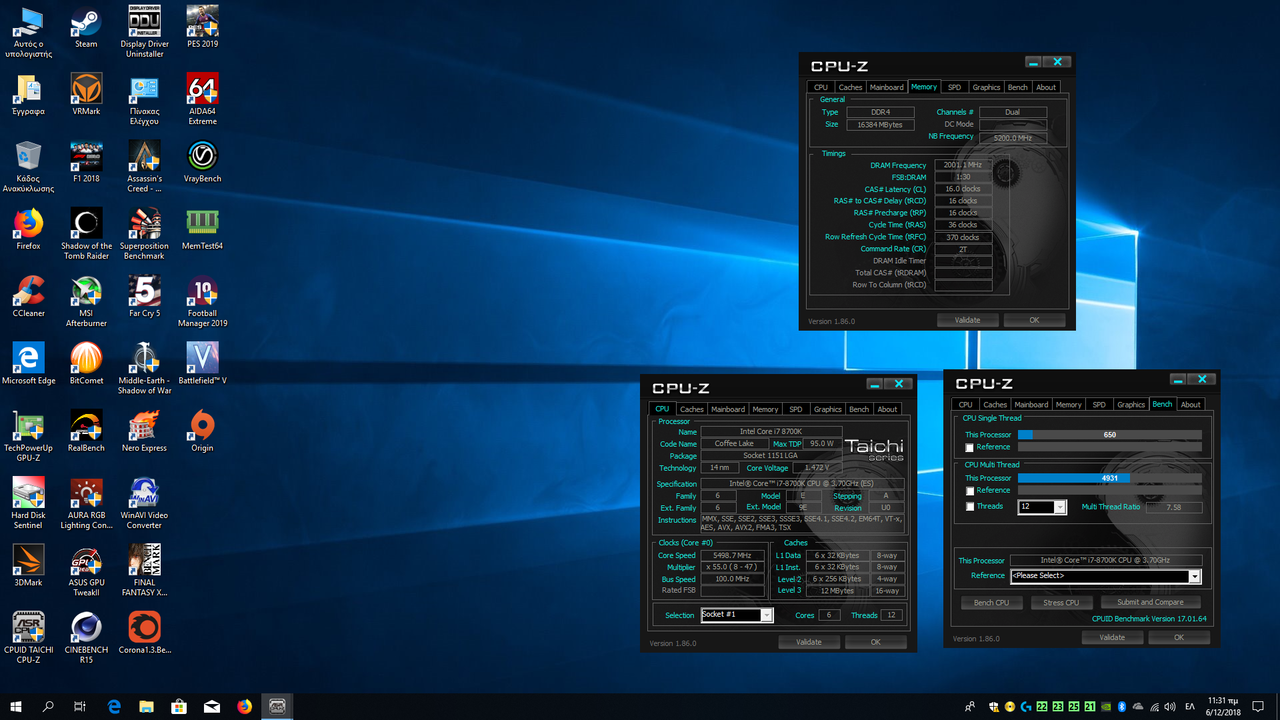Open Mainboard tab in CPU window

728,409
